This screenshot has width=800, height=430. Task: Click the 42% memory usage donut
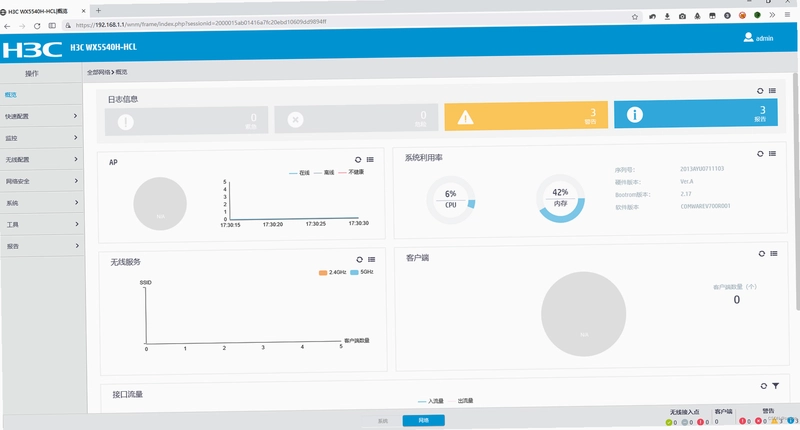click(560, 198)
